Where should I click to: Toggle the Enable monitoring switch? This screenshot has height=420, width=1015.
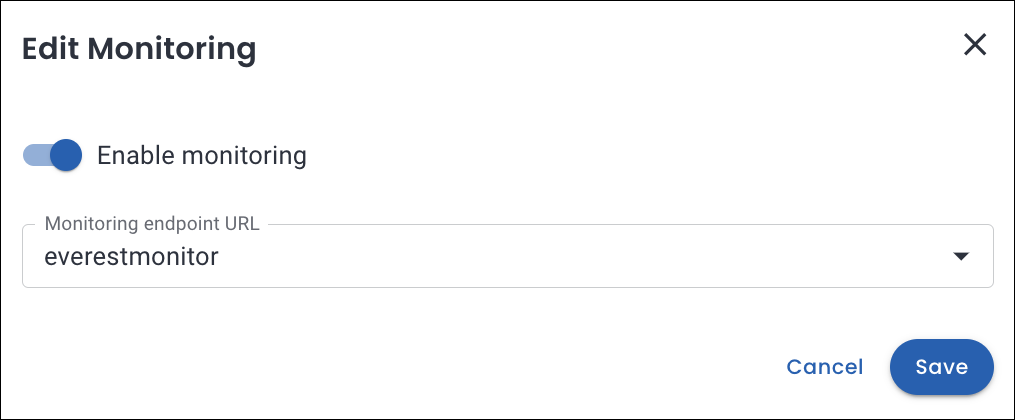(52, 155)
